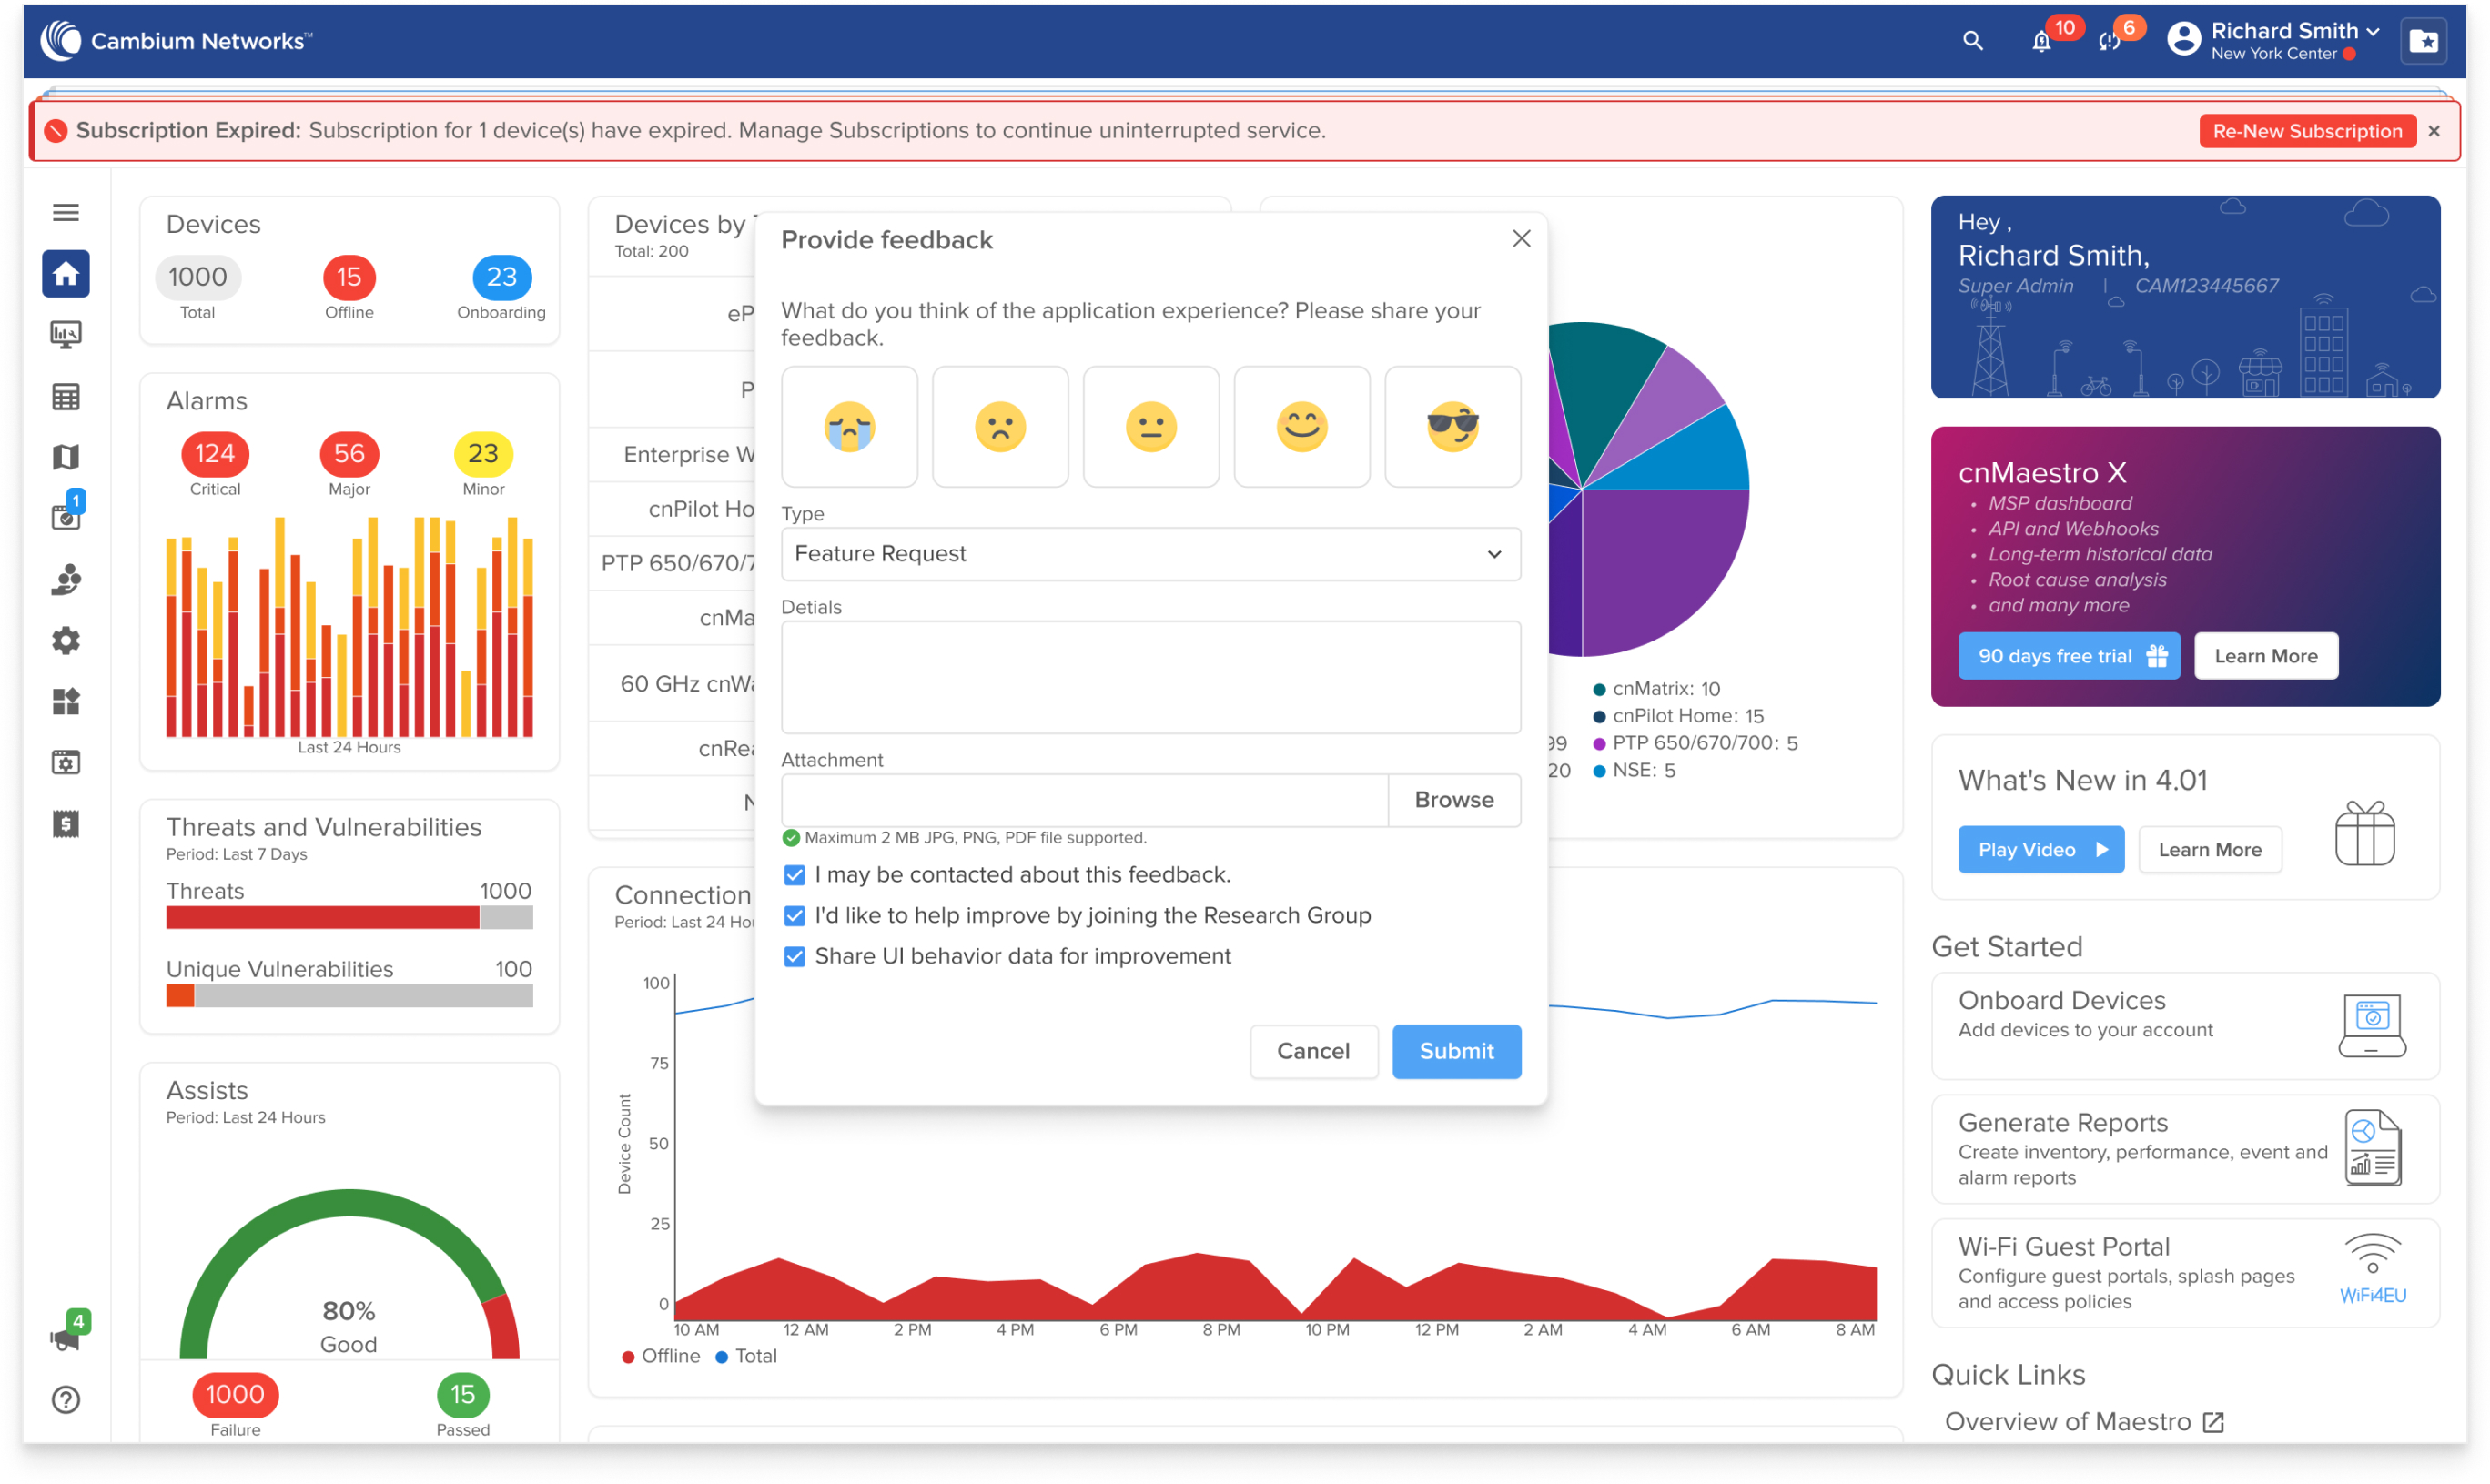Click the 23 Minor alarms badge
Screen dimensions: 2490x1484
[483, 454]
